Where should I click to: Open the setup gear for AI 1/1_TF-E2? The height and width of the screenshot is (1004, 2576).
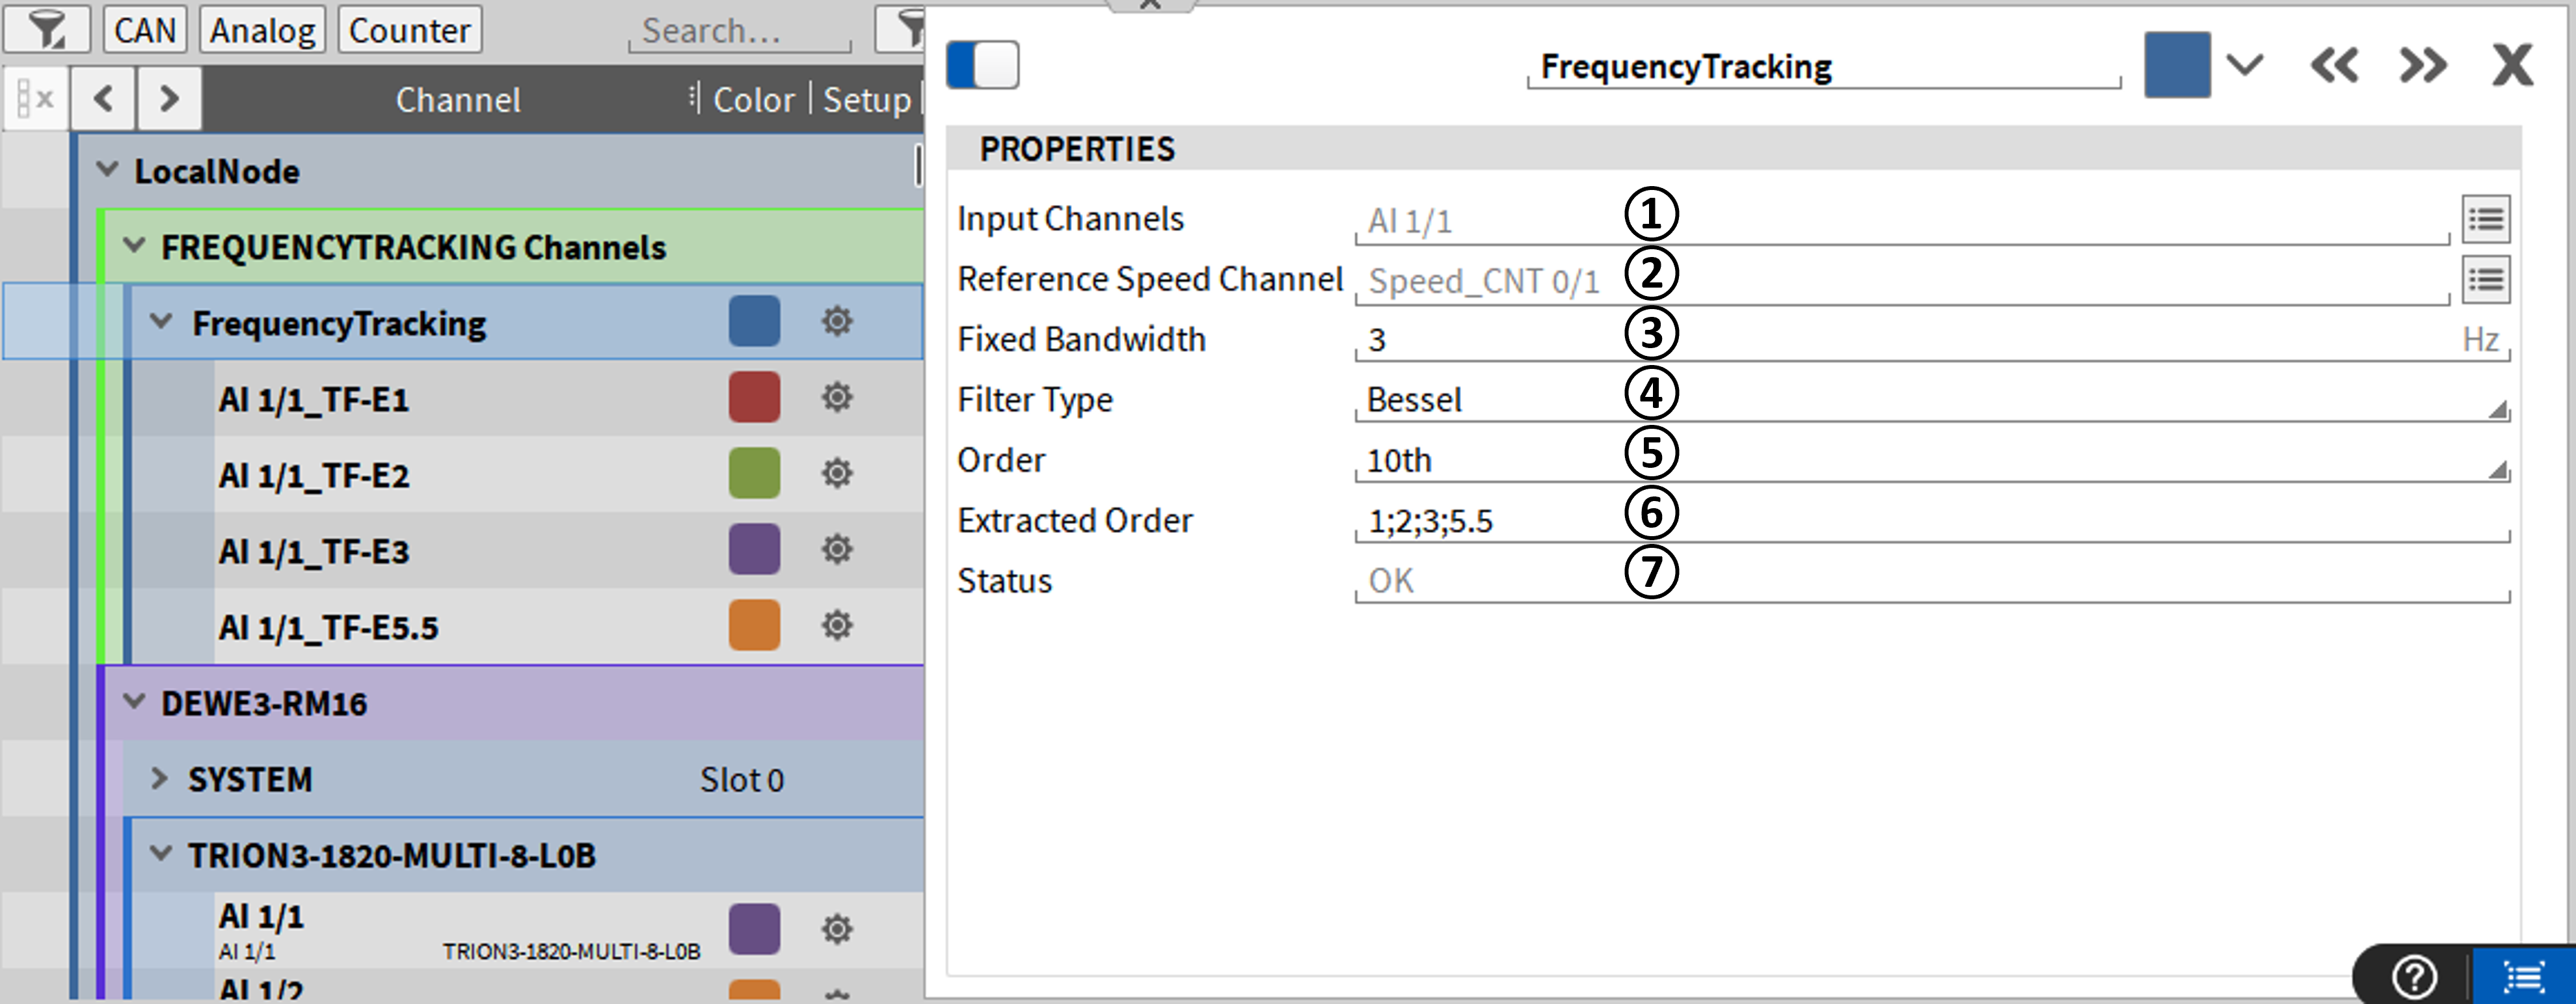click(x=836, y=473)
